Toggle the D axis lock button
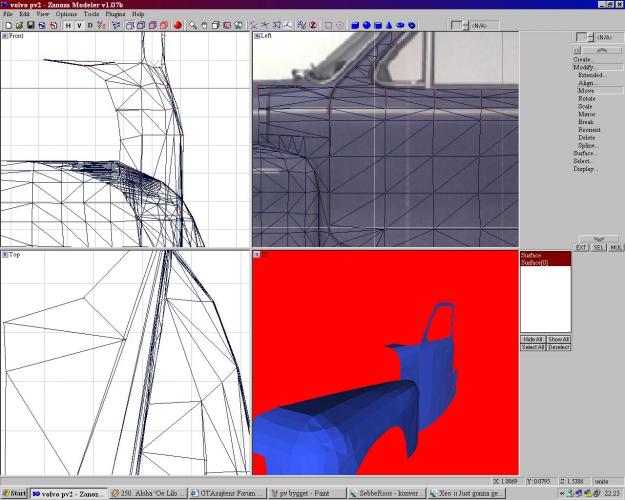 90,25
